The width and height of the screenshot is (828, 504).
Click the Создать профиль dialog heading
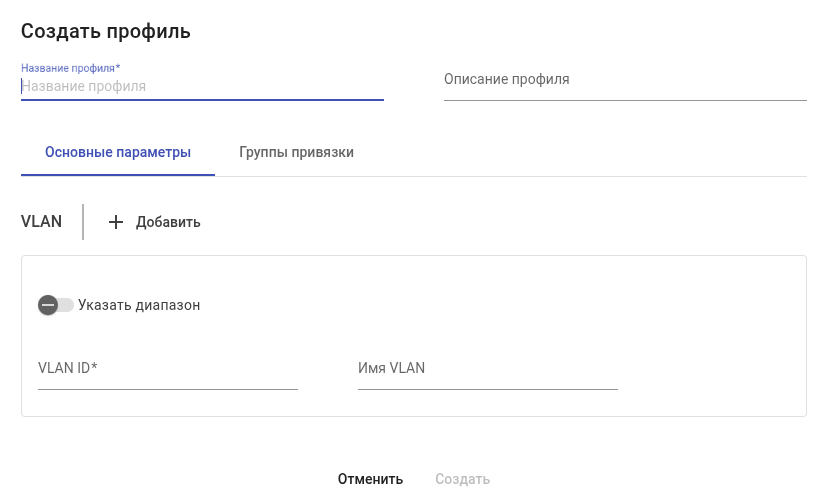pos(105,31)
